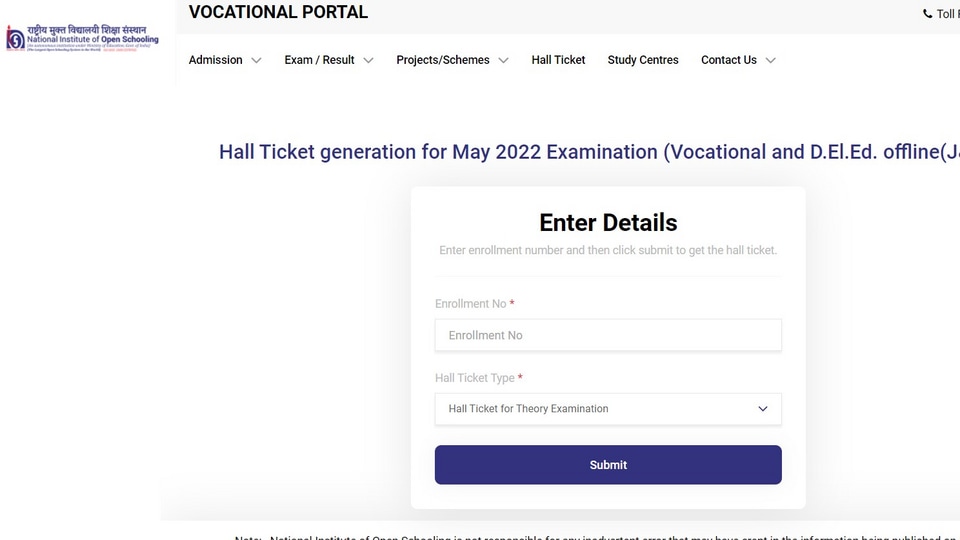Open the Projects/Schemes menu

[443, 60]
